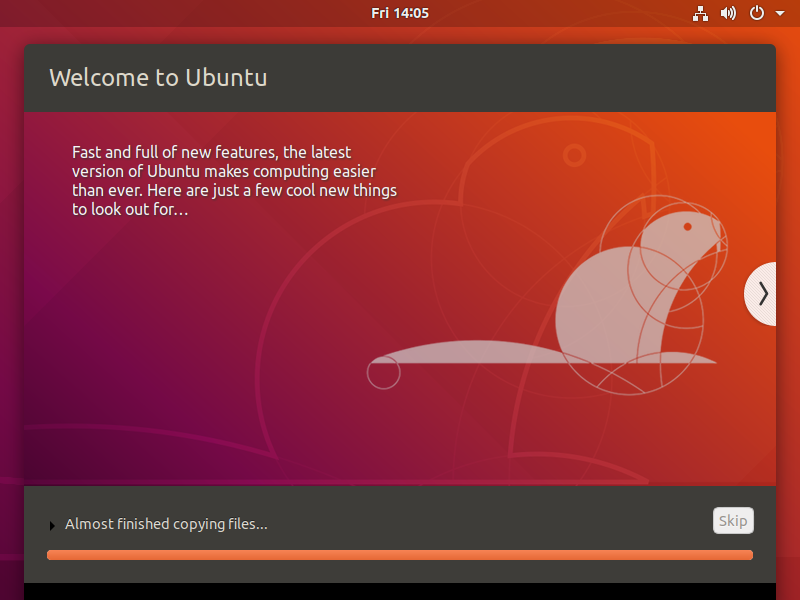
Task: Open the Fri 14:05 clock menu
Action: click(400, 13)
